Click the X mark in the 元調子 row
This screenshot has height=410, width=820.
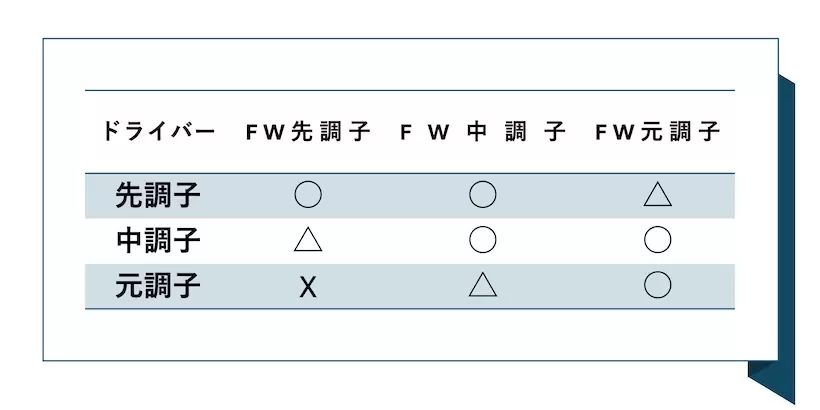308,288
